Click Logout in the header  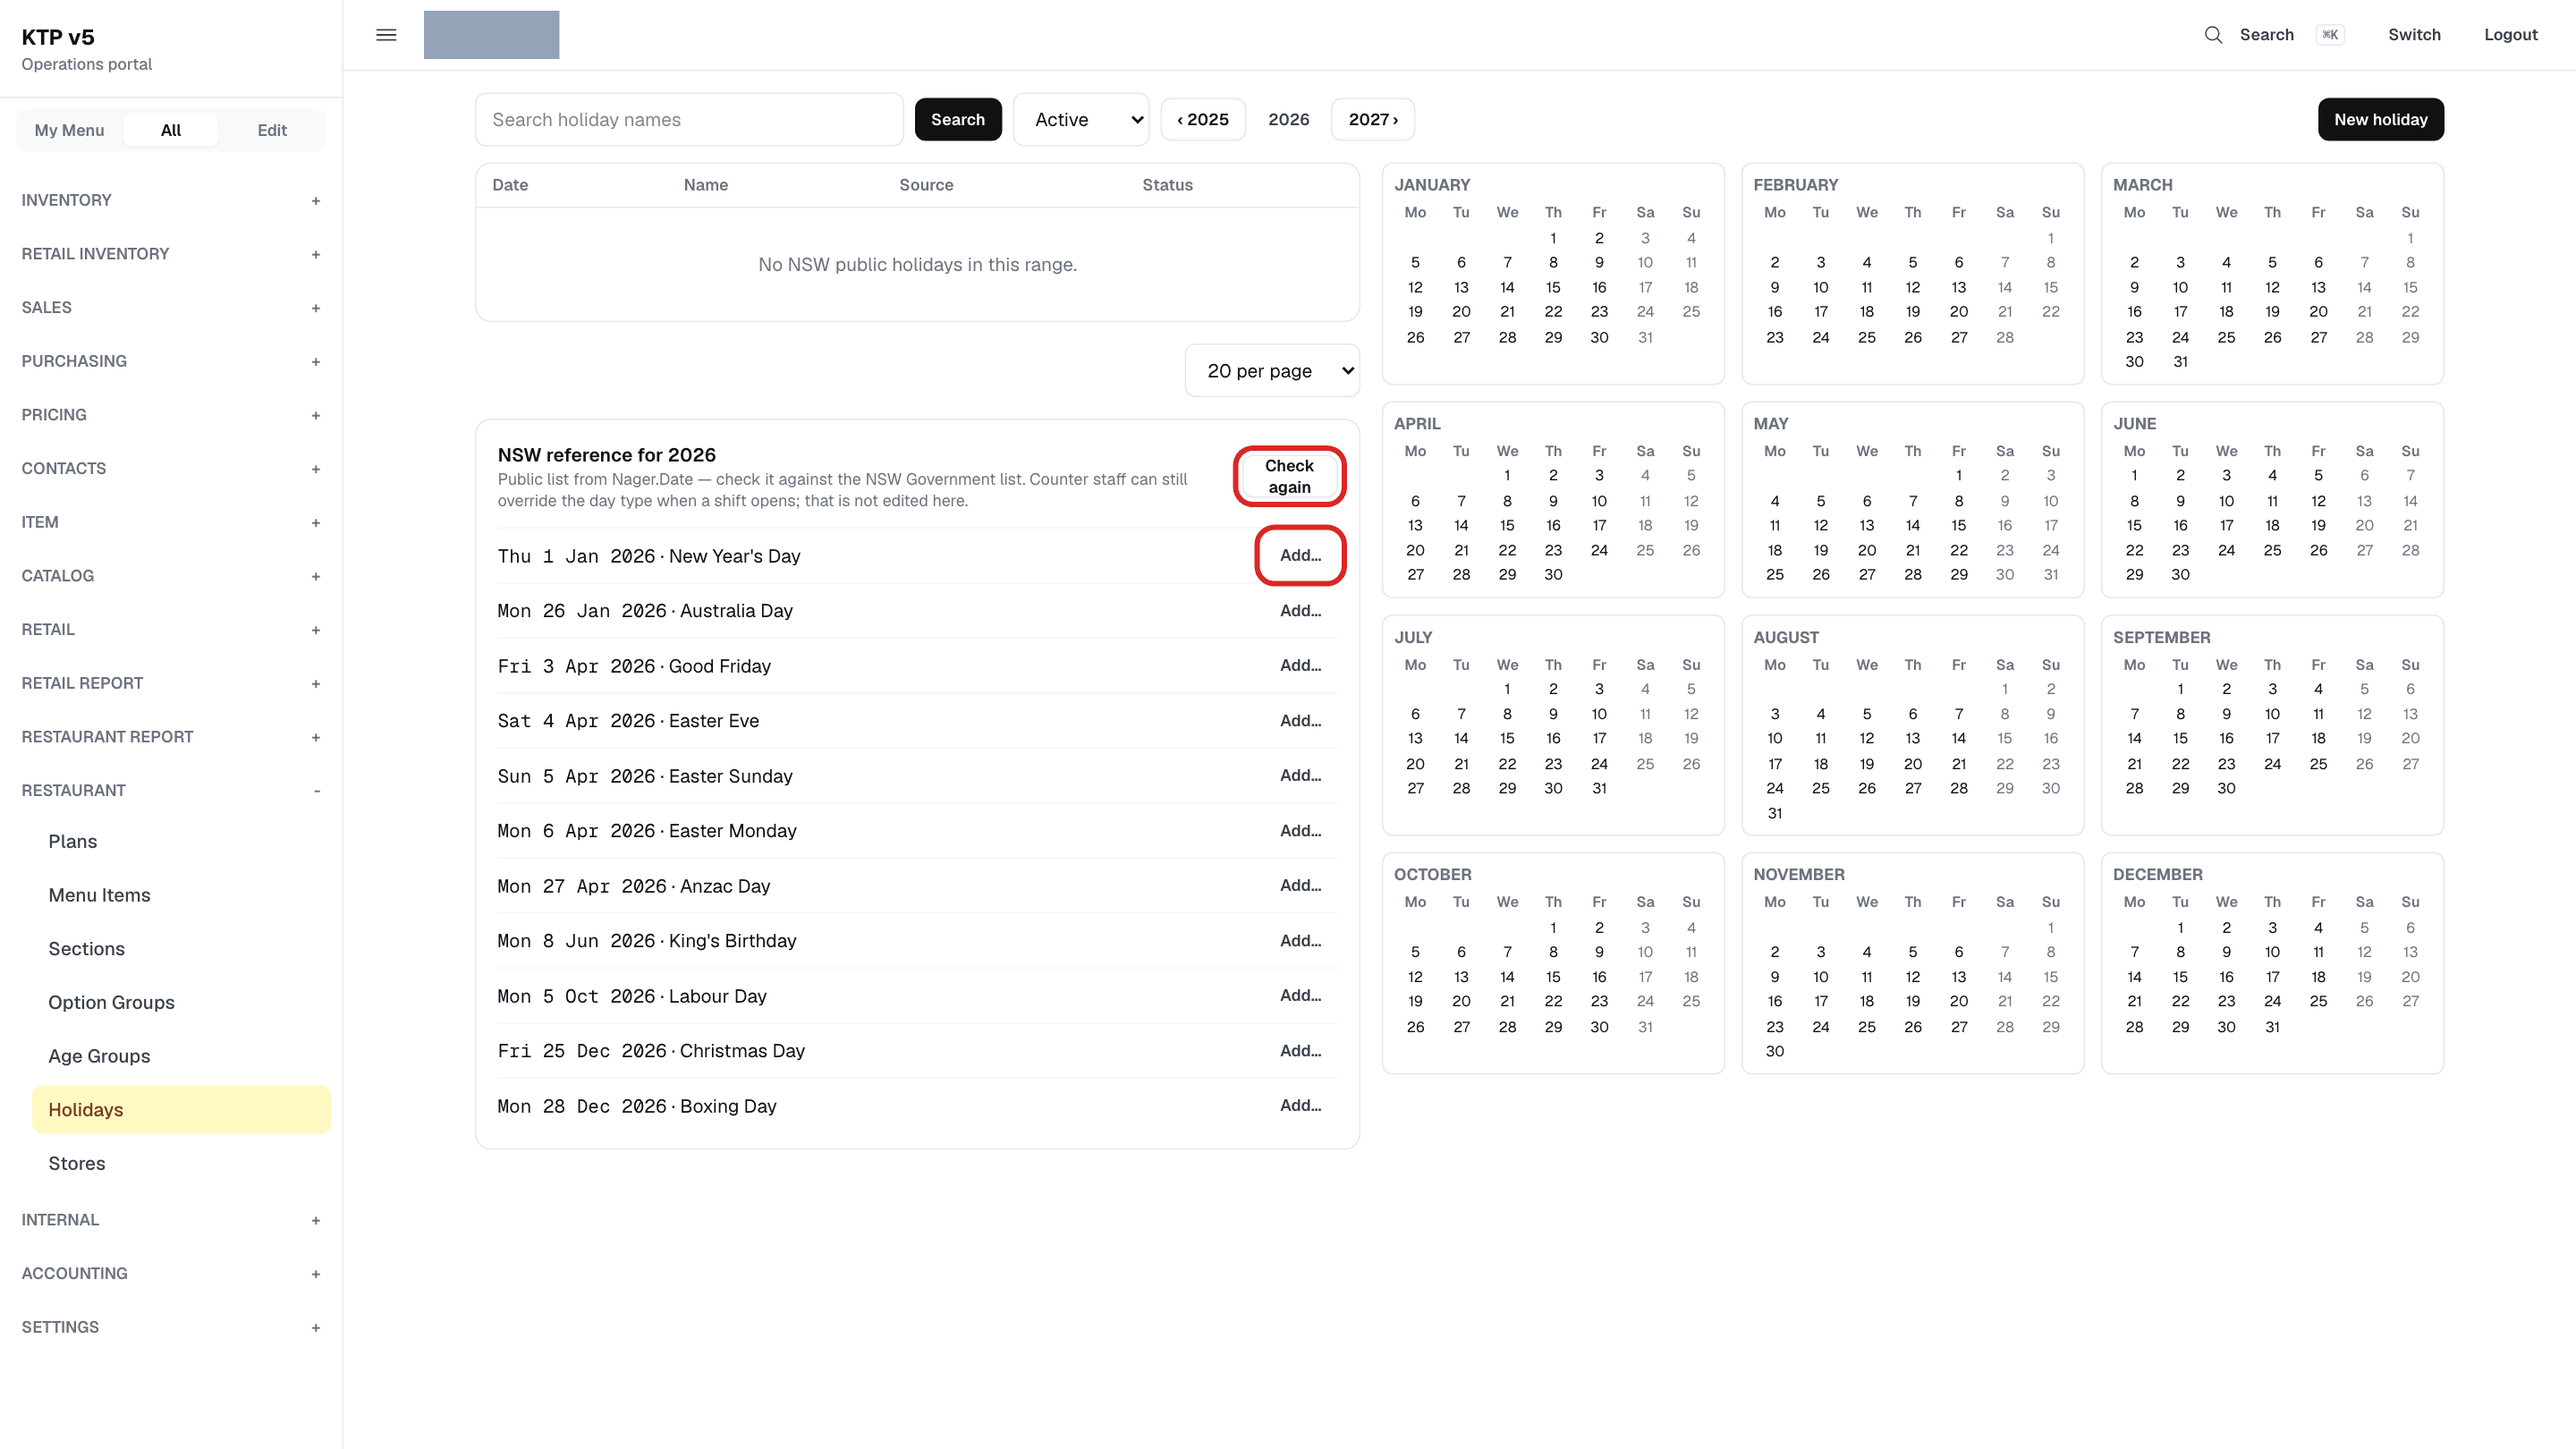(x=2510, y=35)
